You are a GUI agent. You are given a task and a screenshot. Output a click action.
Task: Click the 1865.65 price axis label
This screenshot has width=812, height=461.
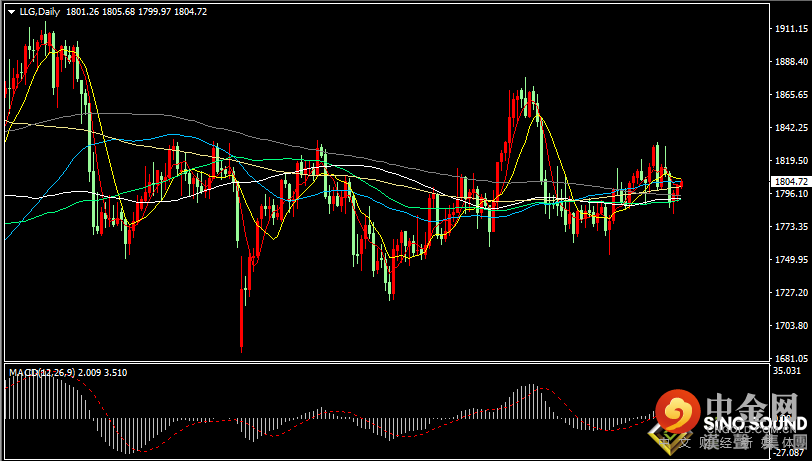(x=791, y=95)
